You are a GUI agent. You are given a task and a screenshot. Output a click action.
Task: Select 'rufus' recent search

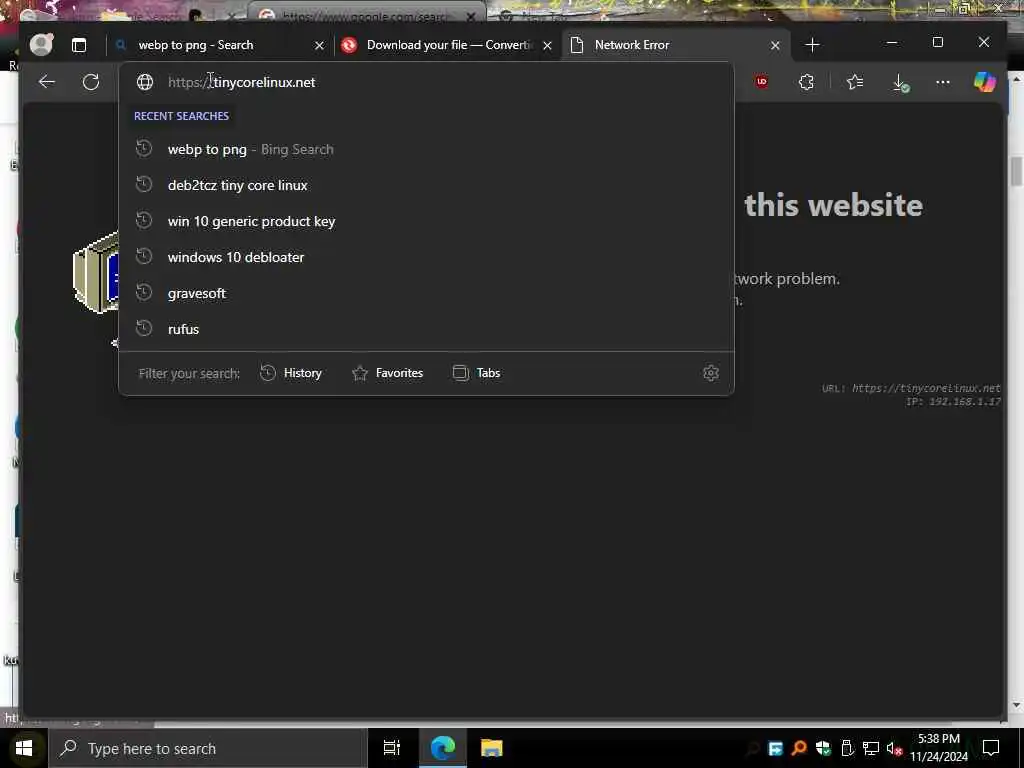click(x=426, y=329)
